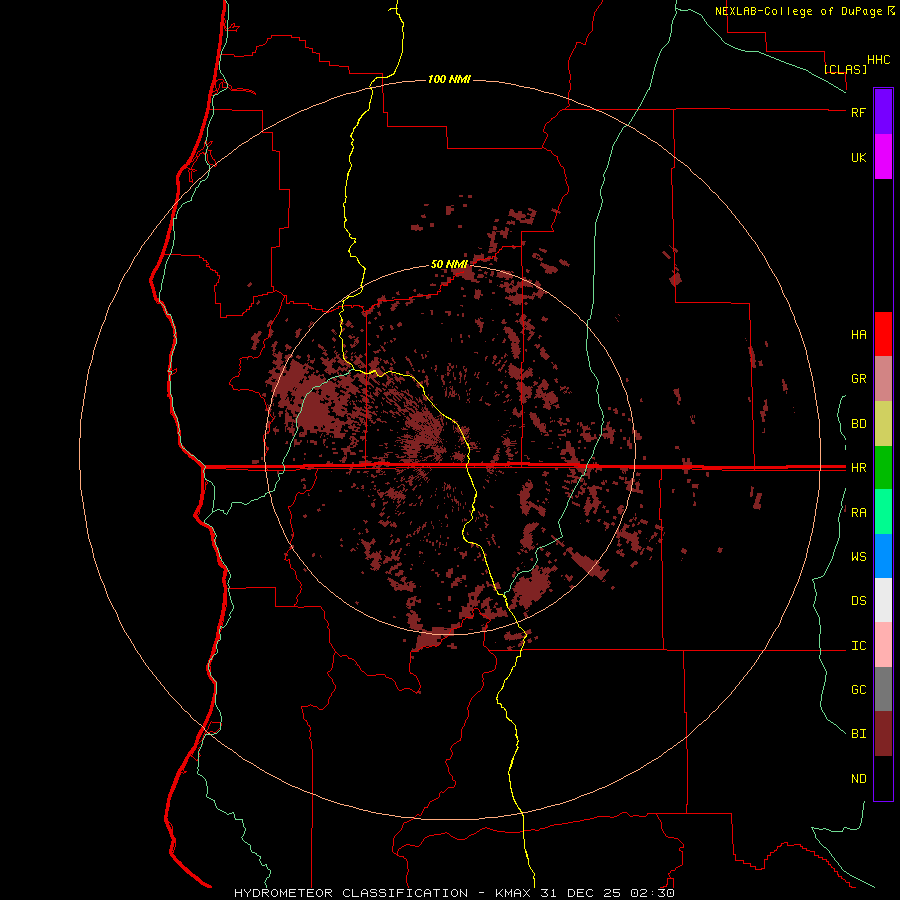Click the "DS" legend label

point(858,601)
